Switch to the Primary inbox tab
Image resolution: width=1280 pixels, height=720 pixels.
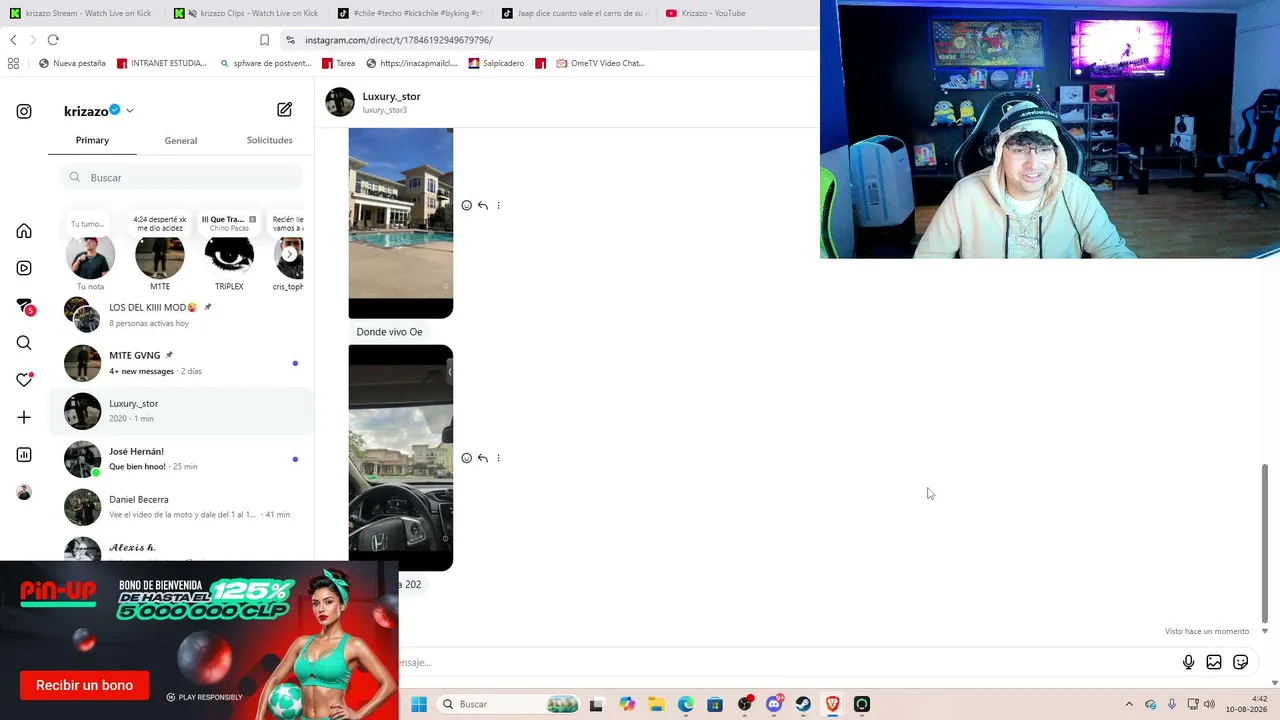click(92, 140)
